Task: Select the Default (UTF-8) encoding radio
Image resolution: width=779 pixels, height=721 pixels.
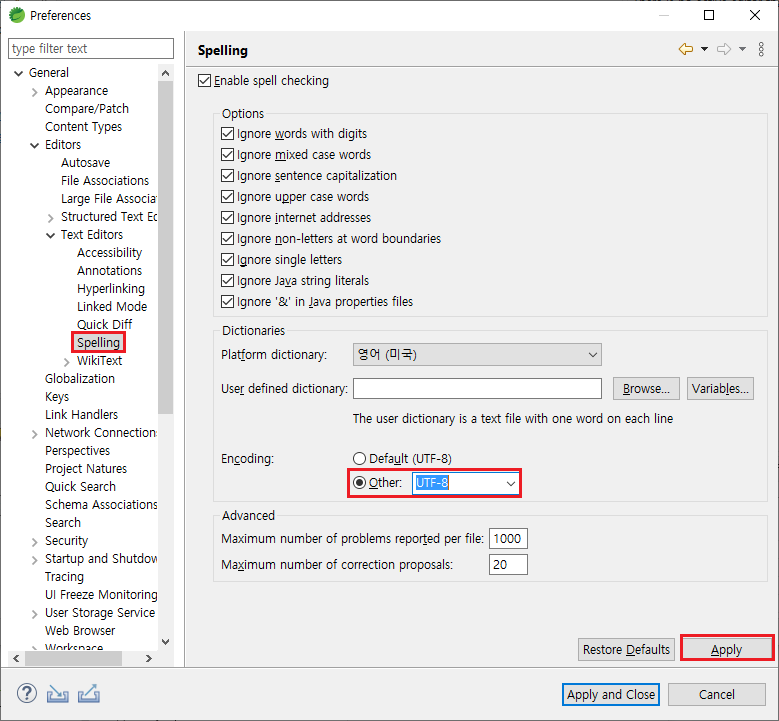Action: (x=359, y=458)
